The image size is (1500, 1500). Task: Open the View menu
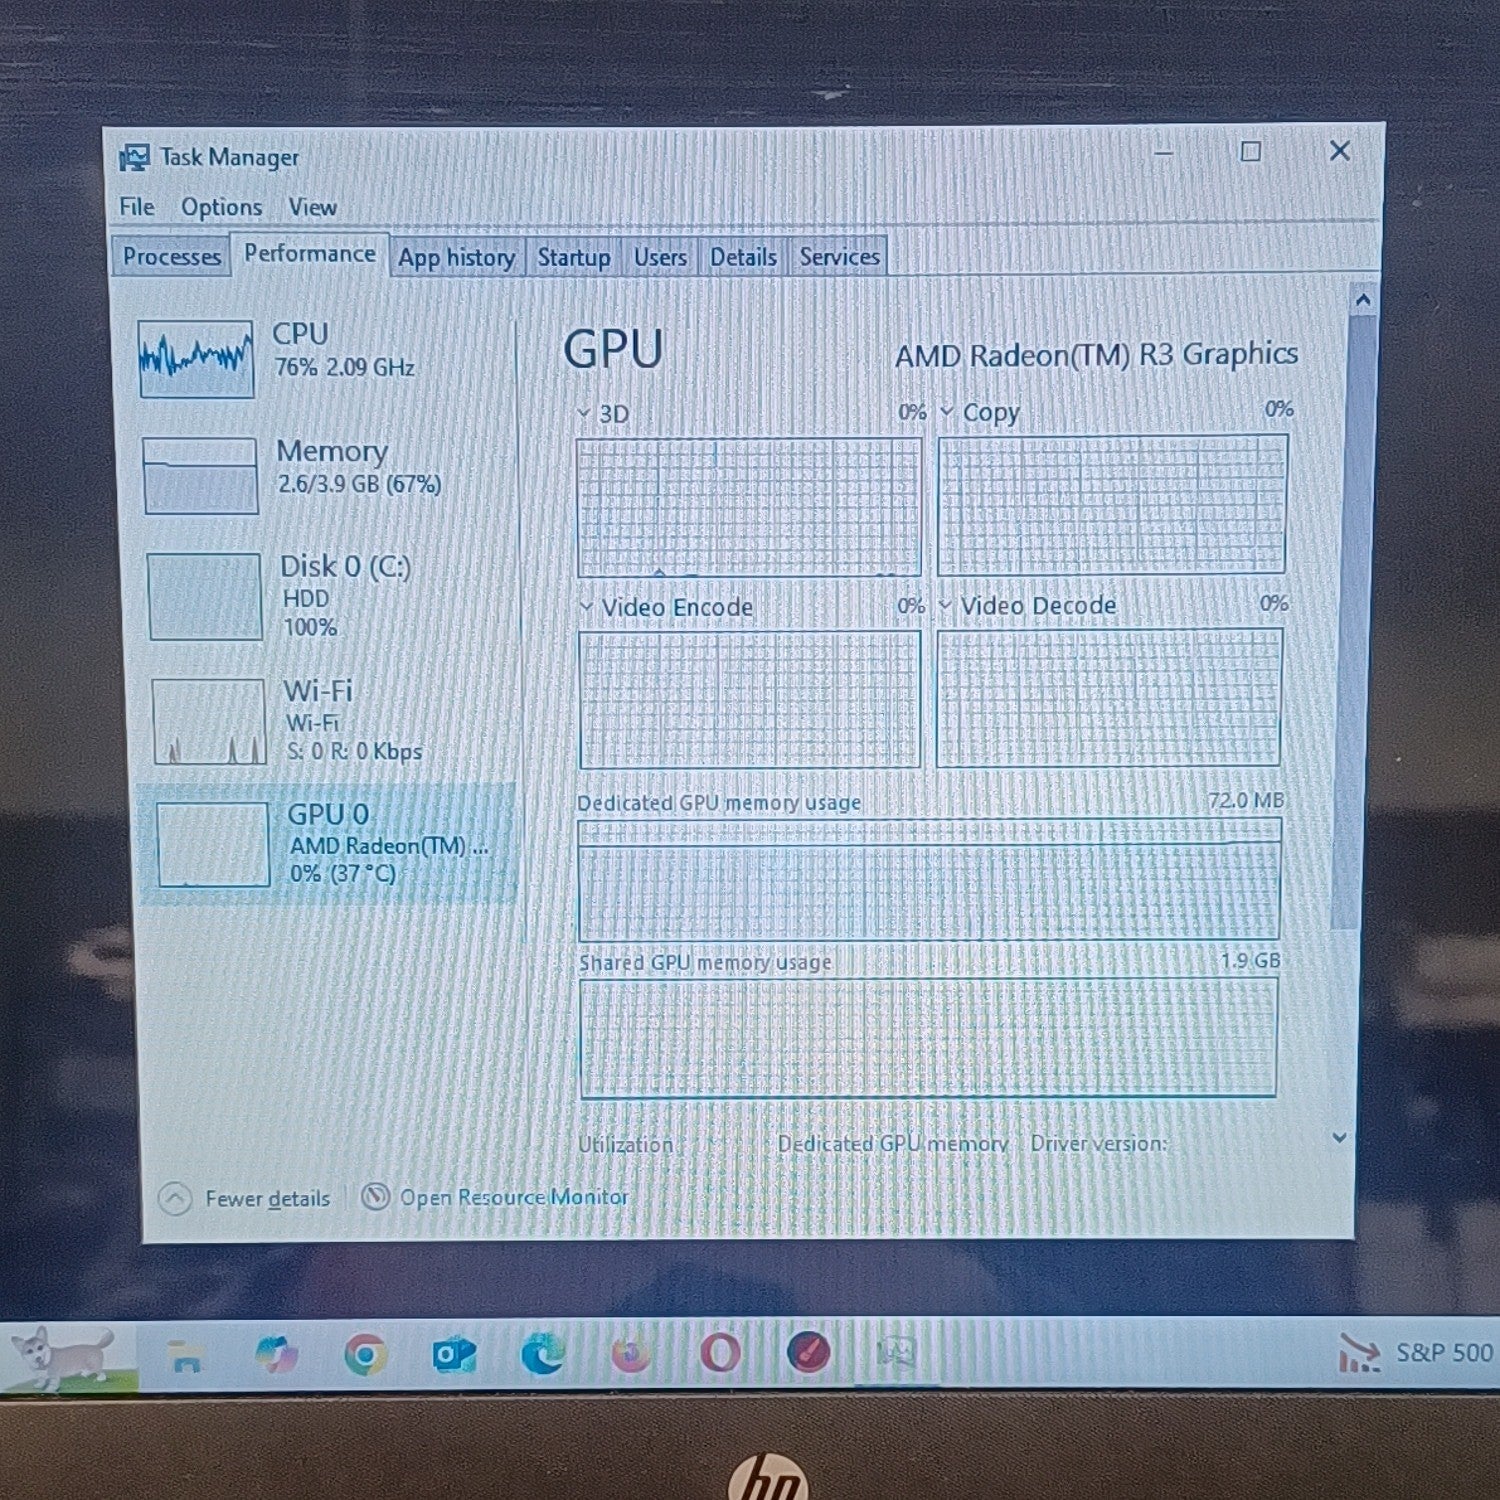pyautogui.click(x=312, y=207)
